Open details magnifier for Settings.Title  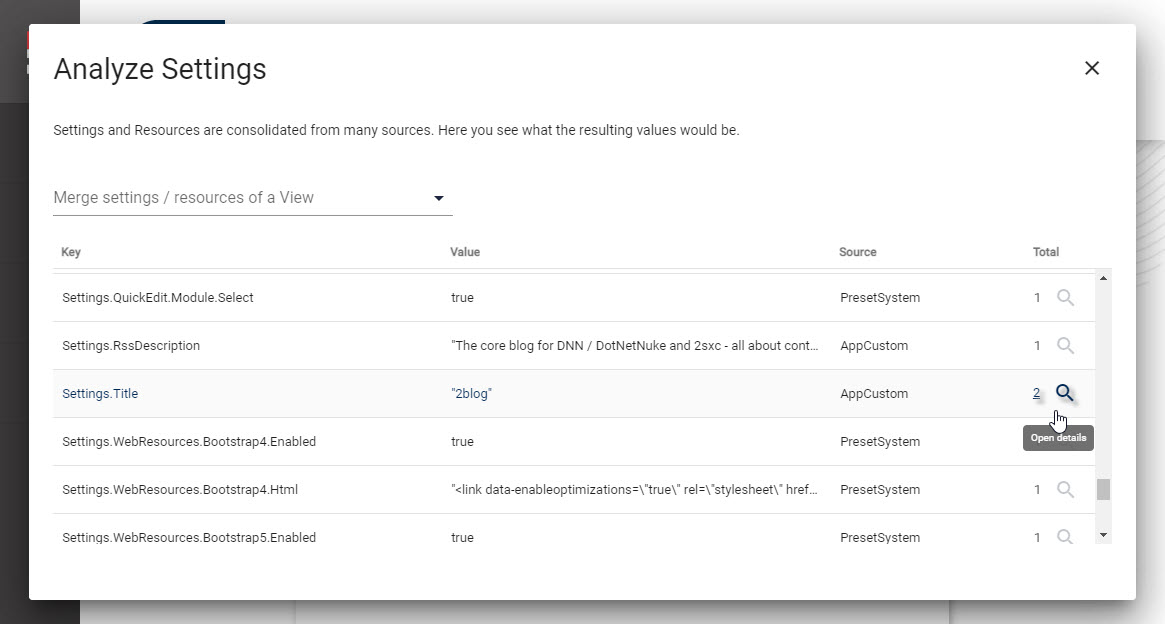[1065, 393]
